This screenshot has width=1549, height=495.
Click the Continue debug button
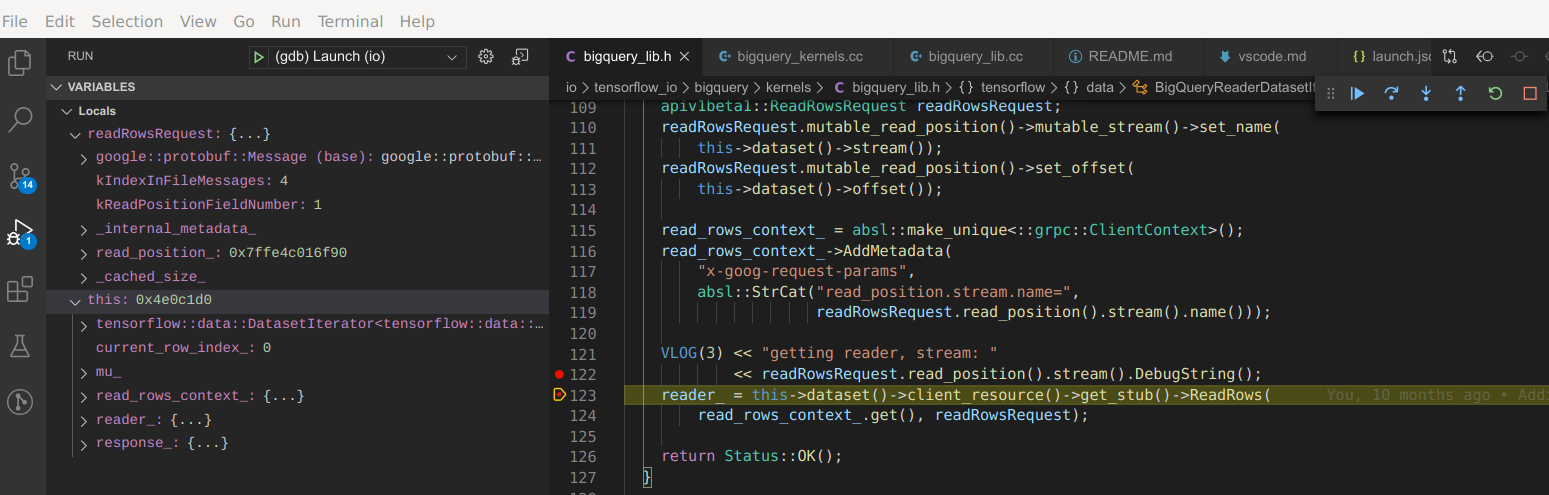tap(1357, 94)
